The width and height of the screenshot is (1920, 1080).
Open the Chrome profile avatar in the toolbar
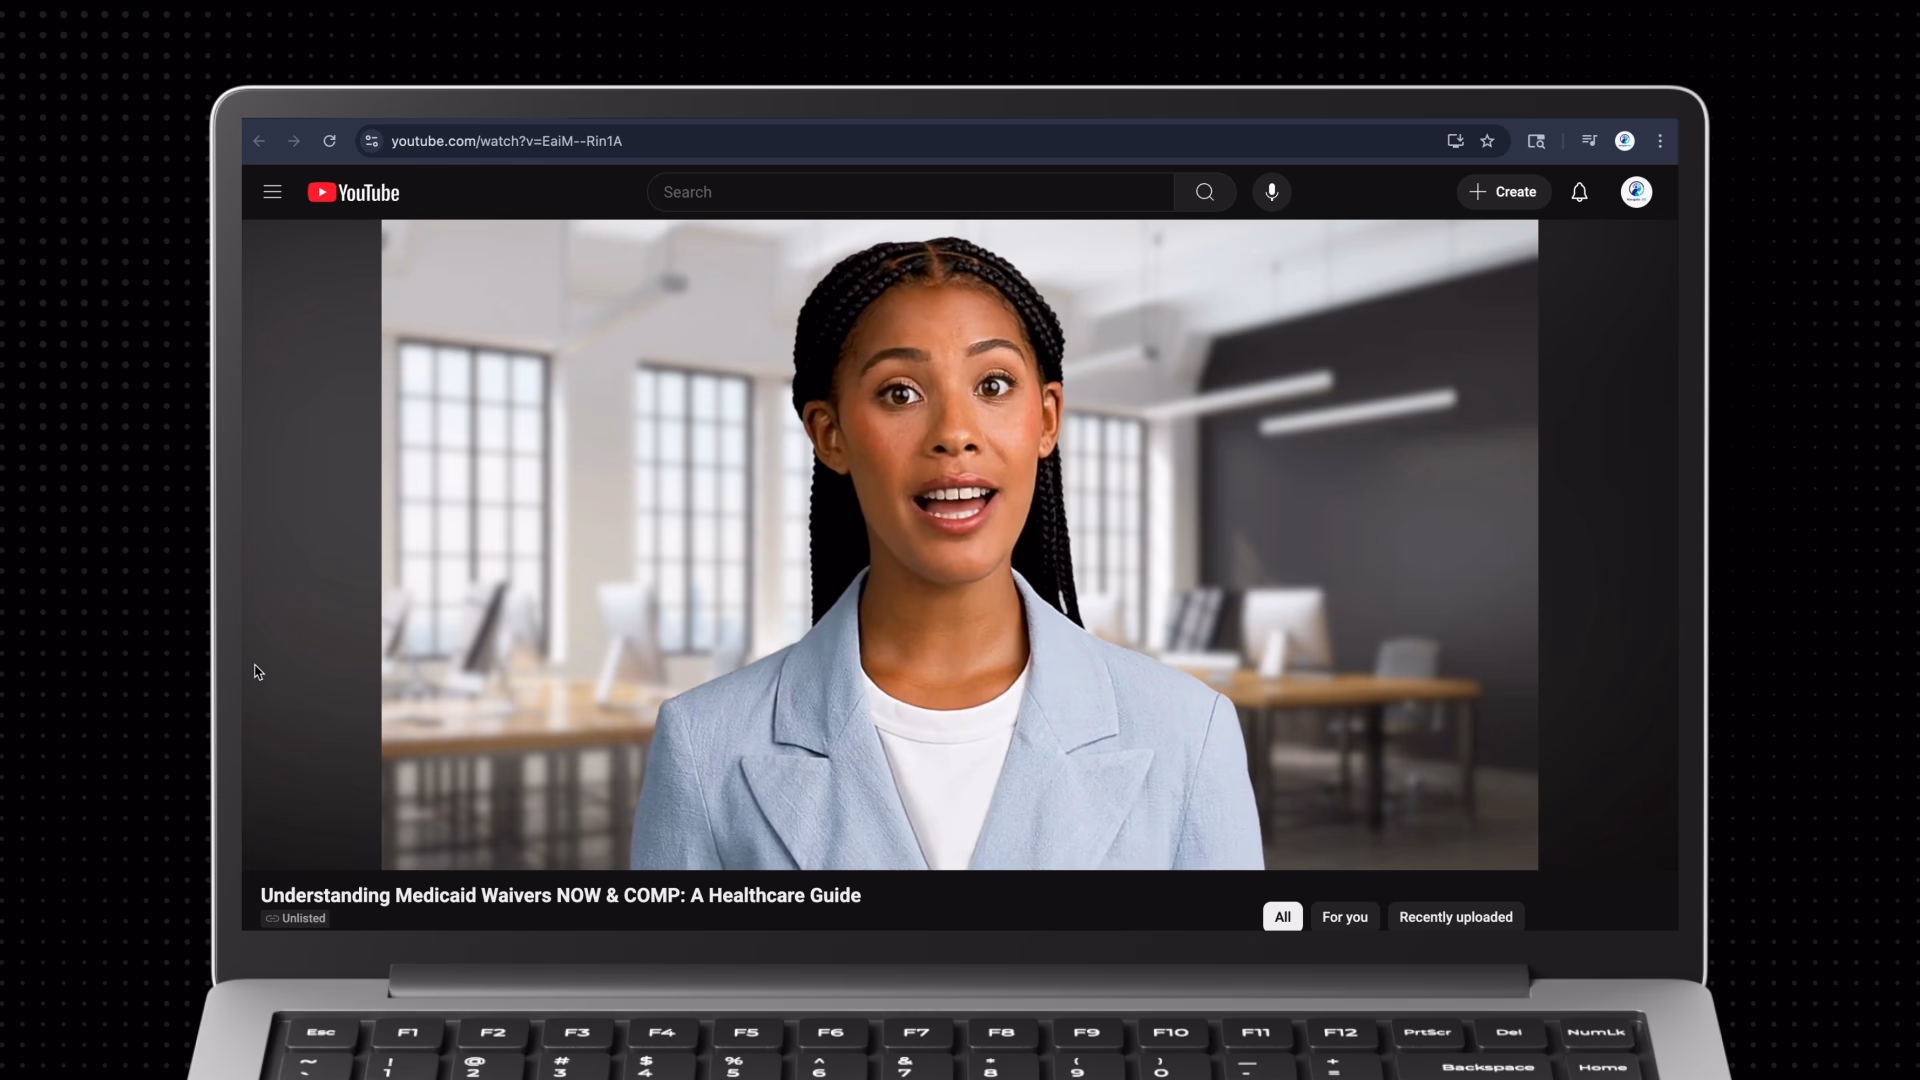click(1625, 141)
